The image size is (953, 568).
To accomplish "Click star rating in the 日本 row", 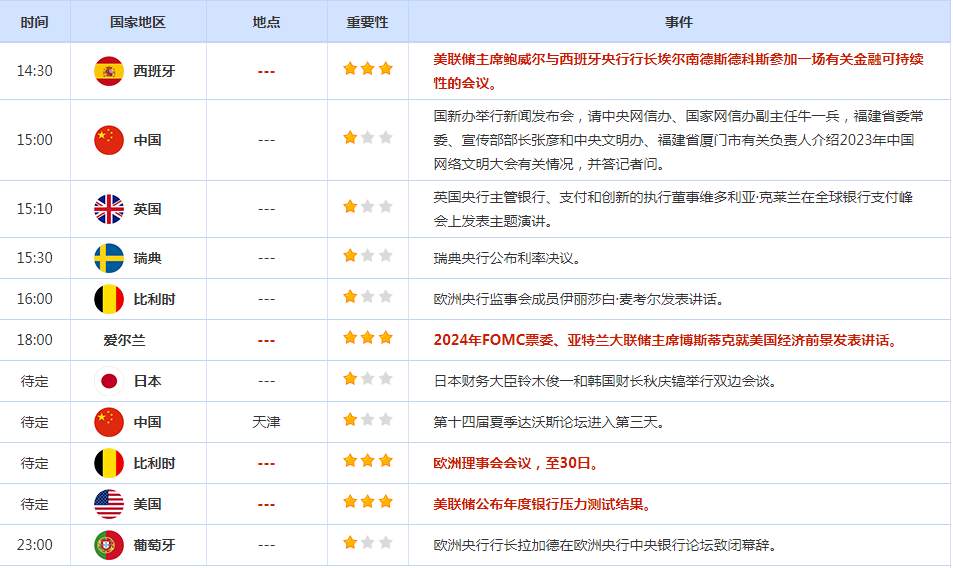I will [368, 378].
